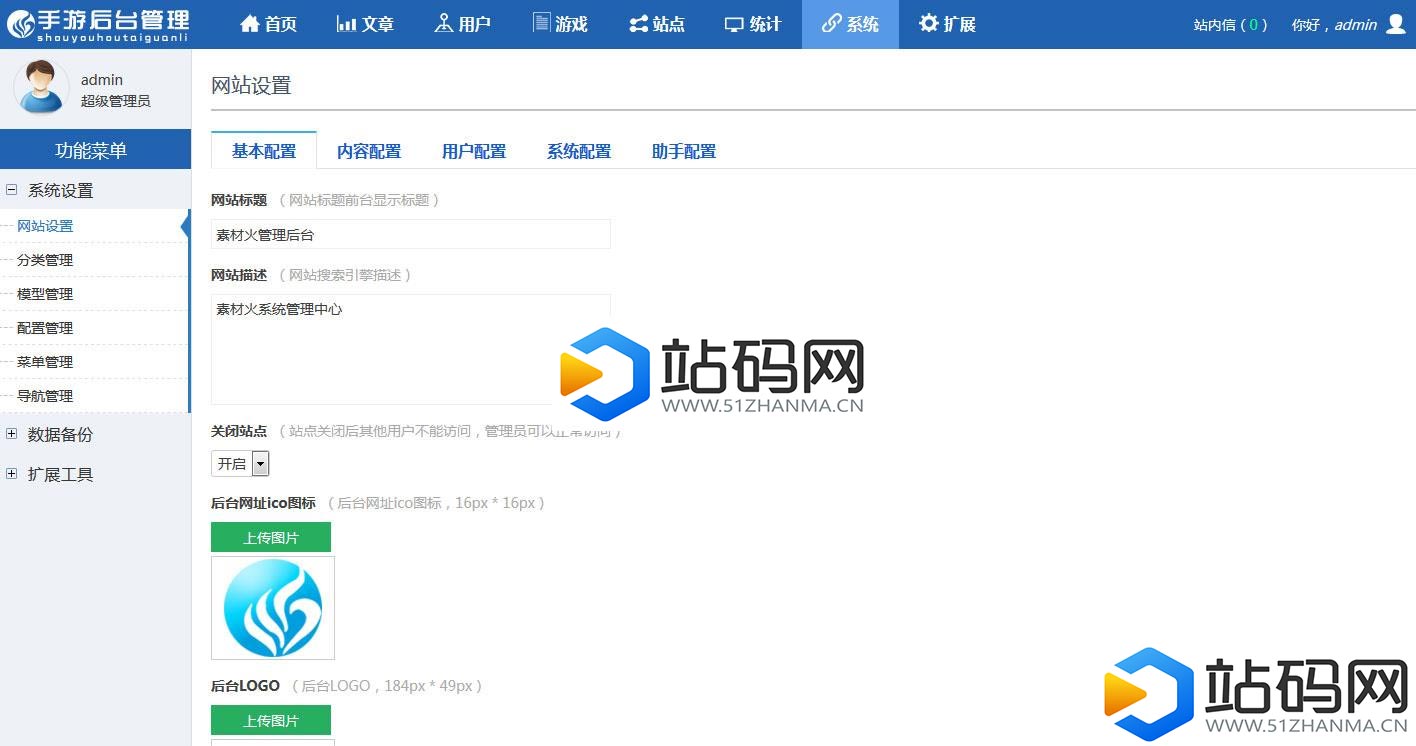Open 站内信 messages link

click(1230, 25)
